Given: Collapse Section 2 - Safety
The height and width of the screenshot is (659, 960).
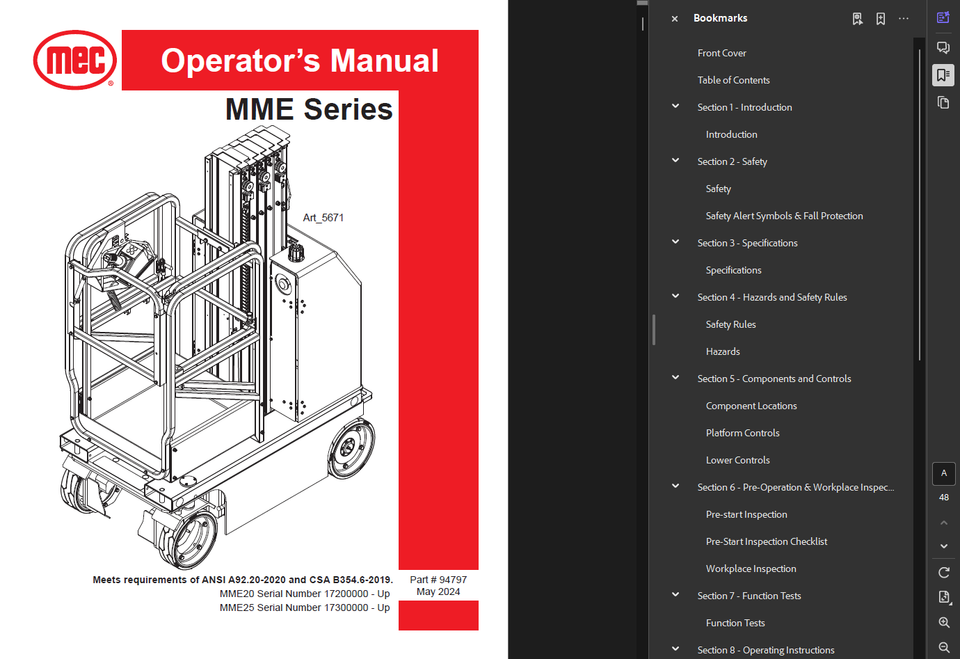Looking at the screenshot, I should [675, 161].
